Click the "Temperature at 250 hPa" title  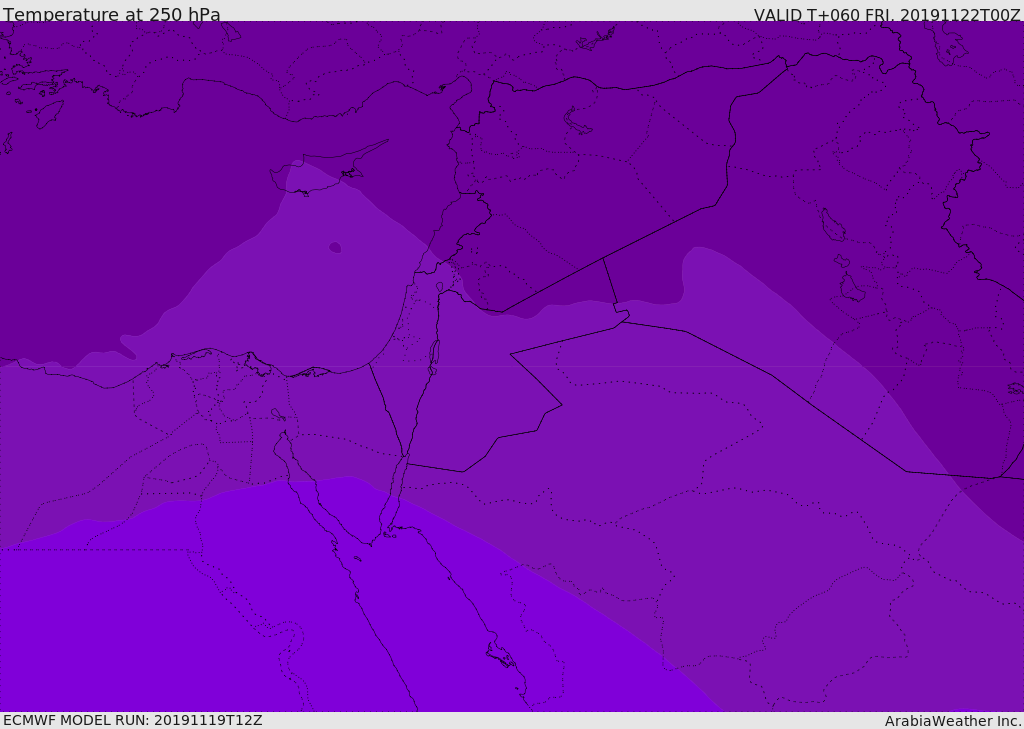[112, 14]
